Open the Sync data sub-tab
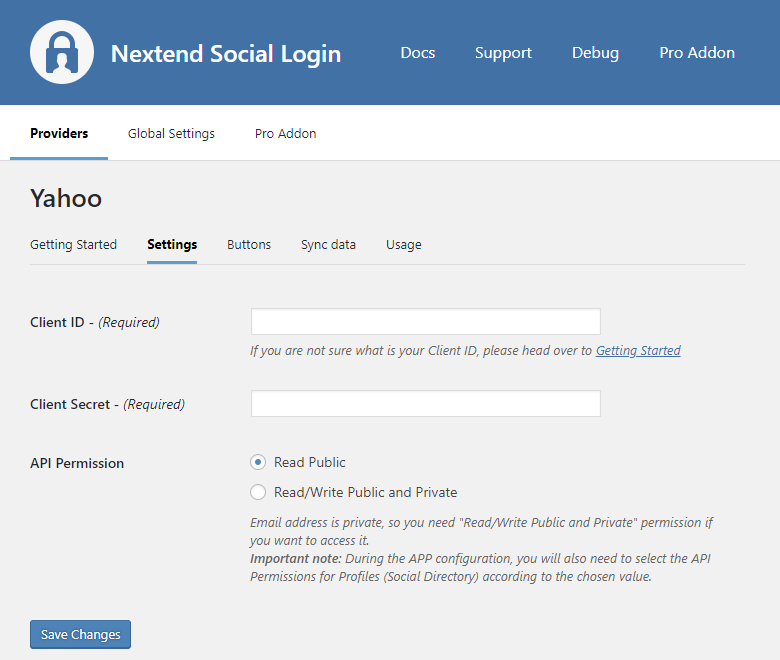 point(328,245)
